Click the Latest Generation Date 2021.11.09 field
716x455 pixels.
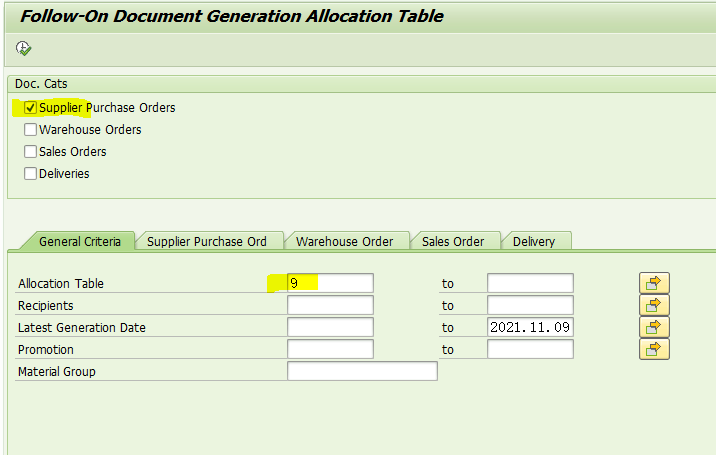click(x=530, y=327)
